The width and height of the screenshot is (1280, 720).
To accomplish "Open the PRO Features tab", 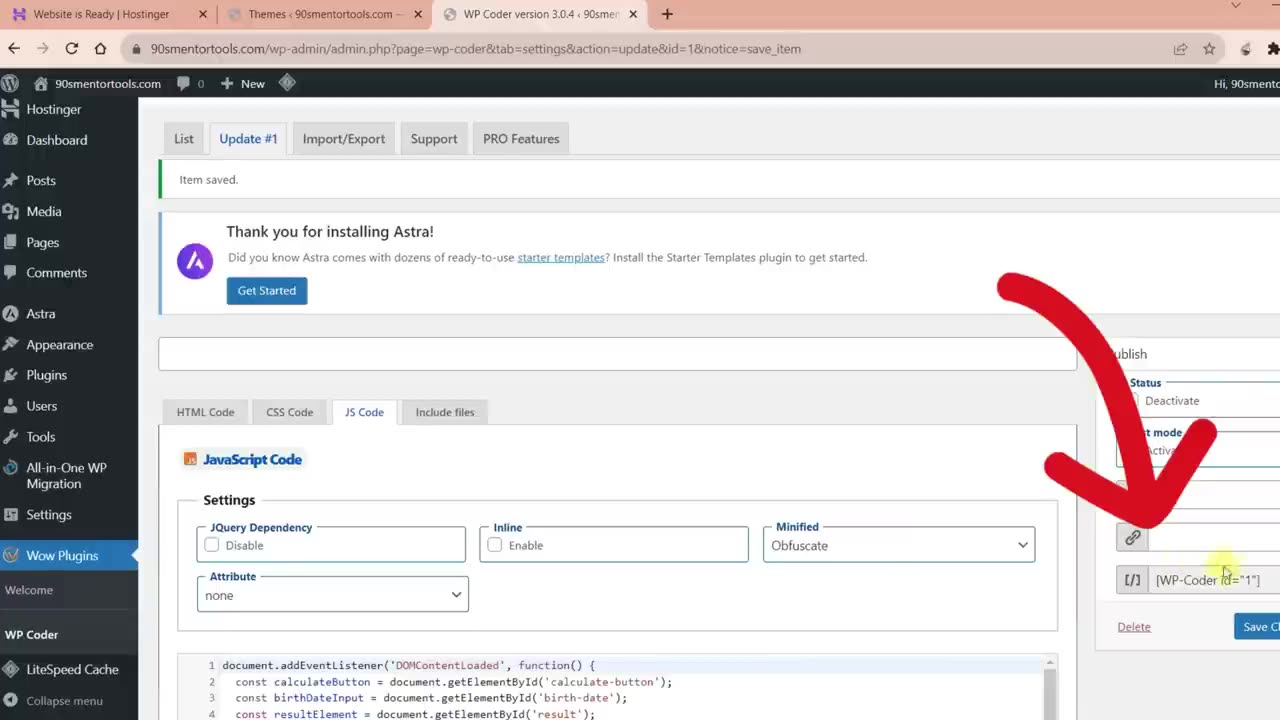I will (521, 139).
